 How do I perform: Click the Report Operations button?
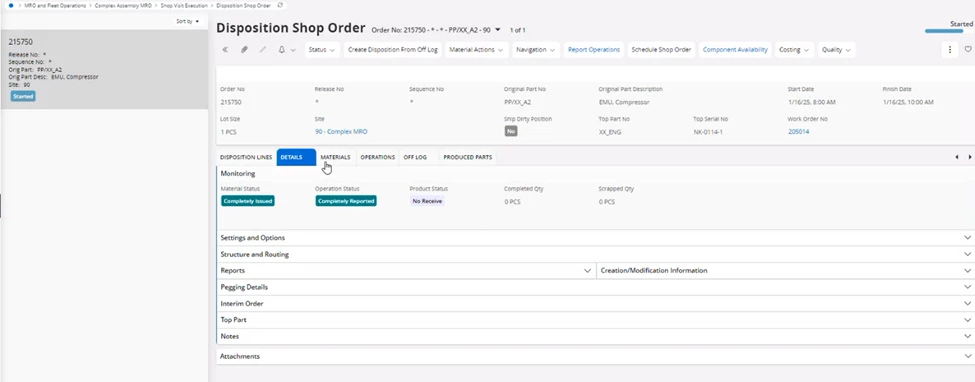pyautogui.click(x=594, y=50)
